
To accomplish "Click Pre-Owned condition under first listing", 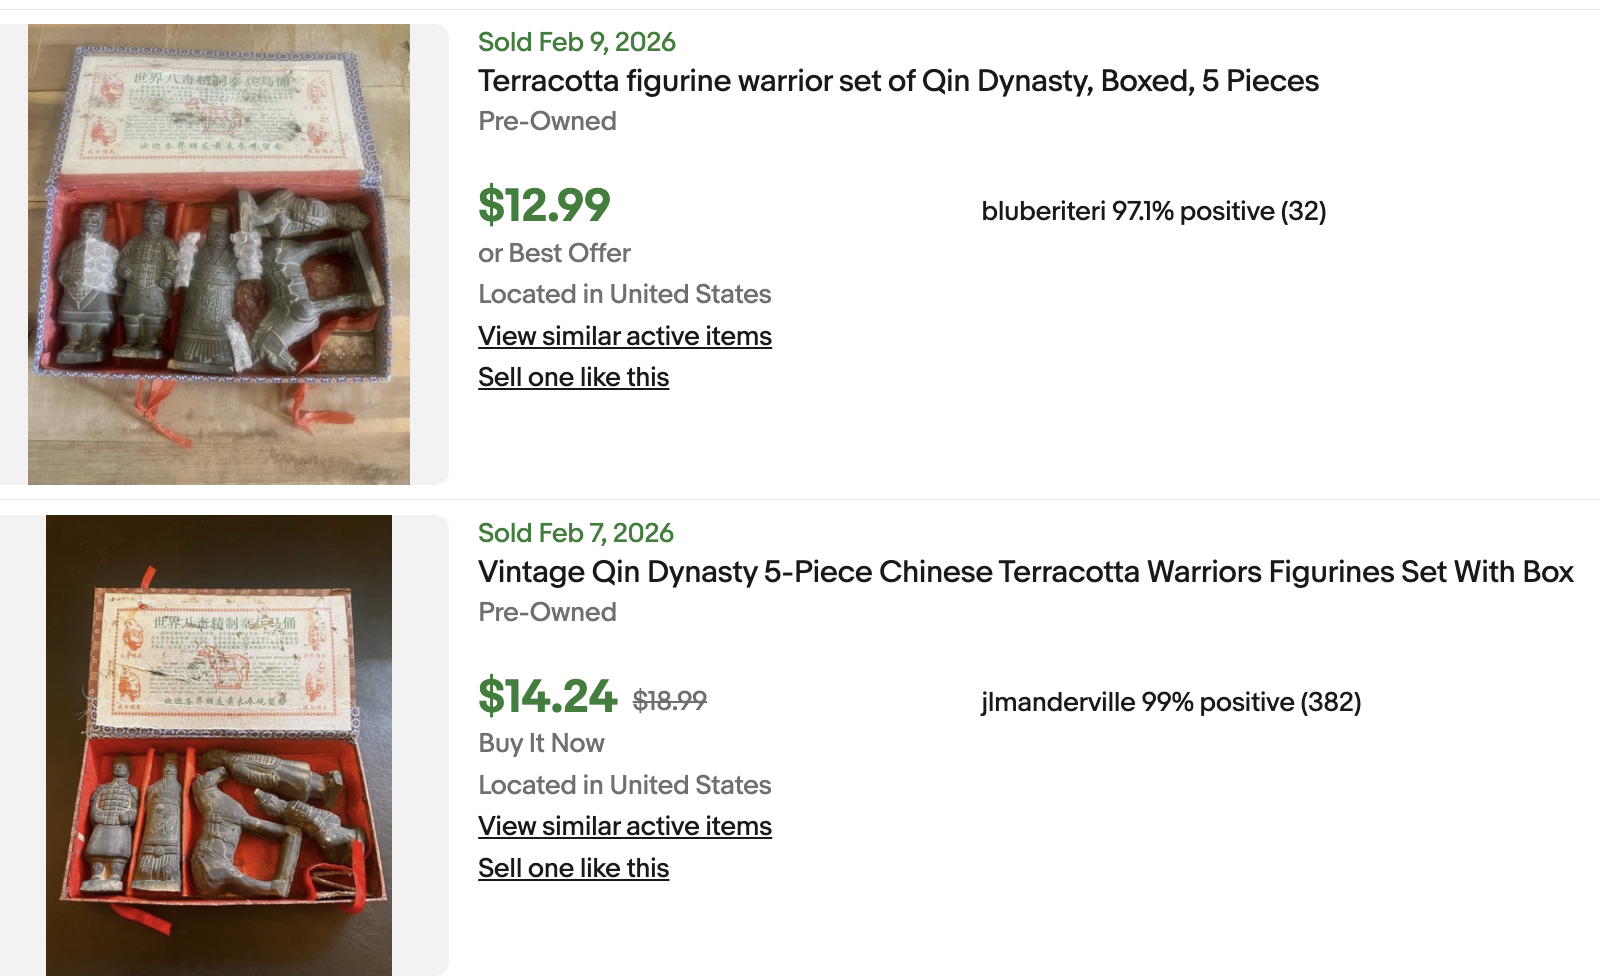I will point(547,121).
